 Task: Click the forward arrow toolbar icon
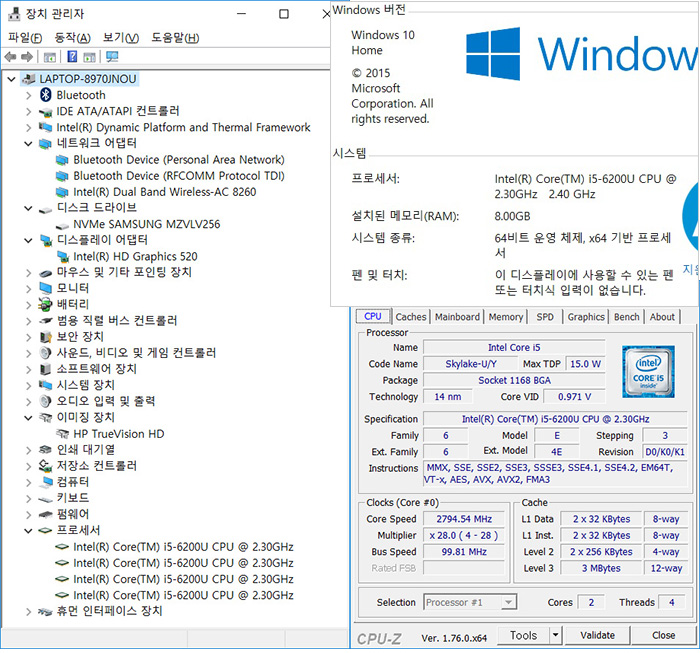tap(27, 57)
